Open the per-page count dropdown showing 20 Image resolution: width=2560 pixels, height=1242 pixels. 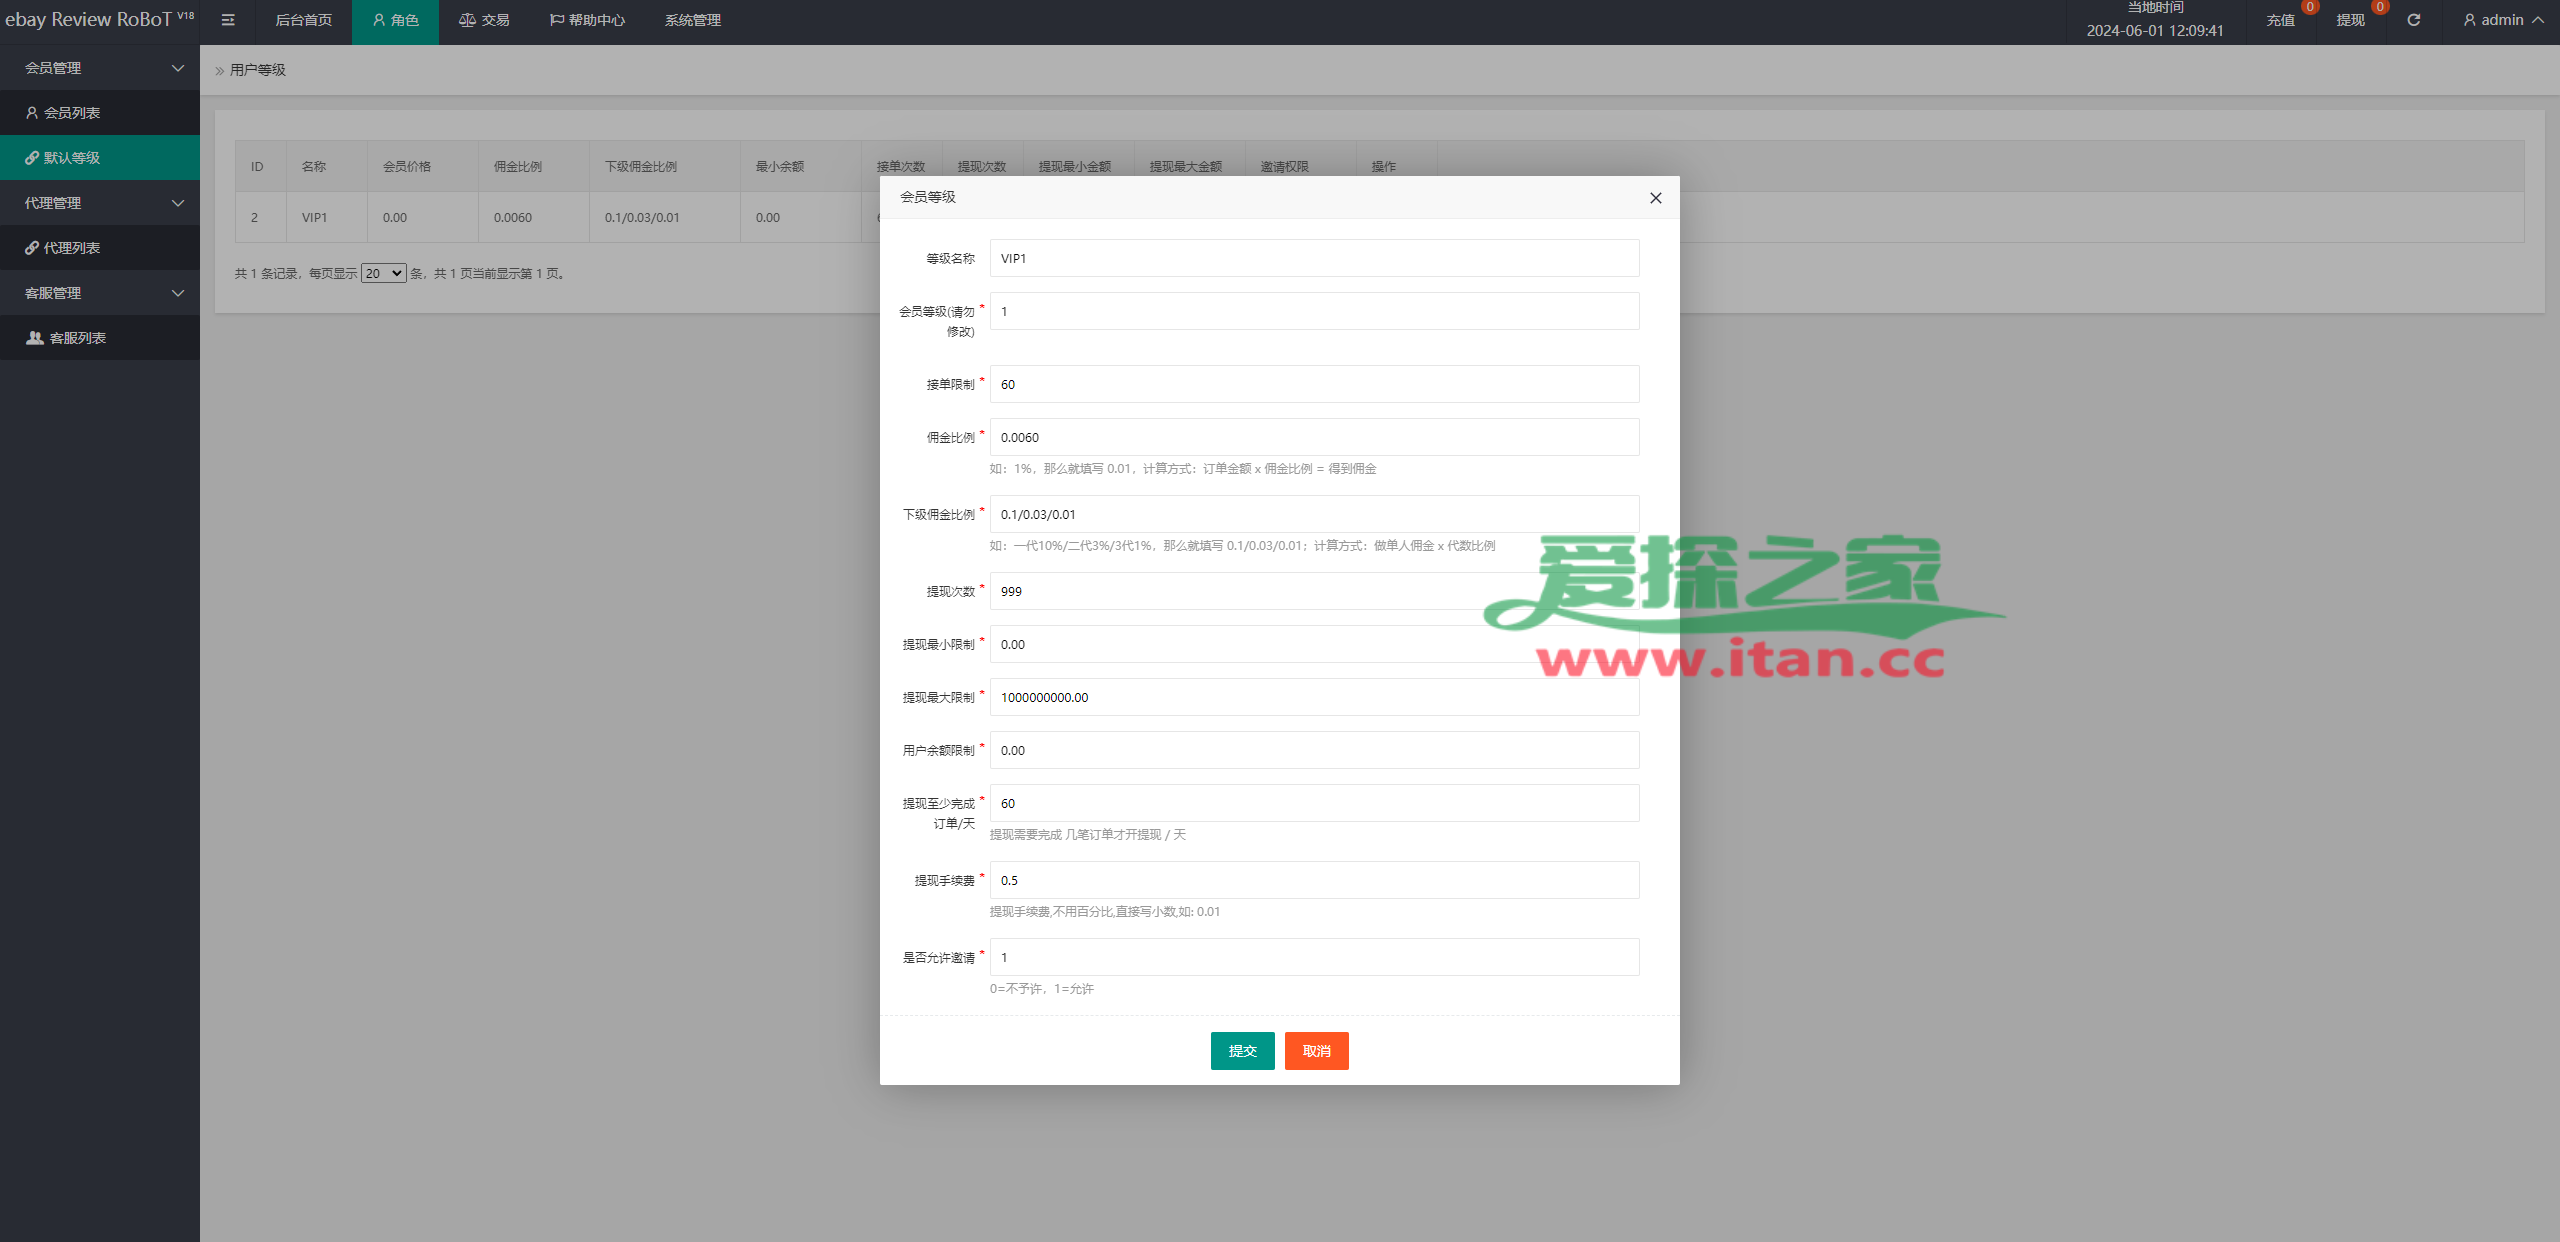383,273
